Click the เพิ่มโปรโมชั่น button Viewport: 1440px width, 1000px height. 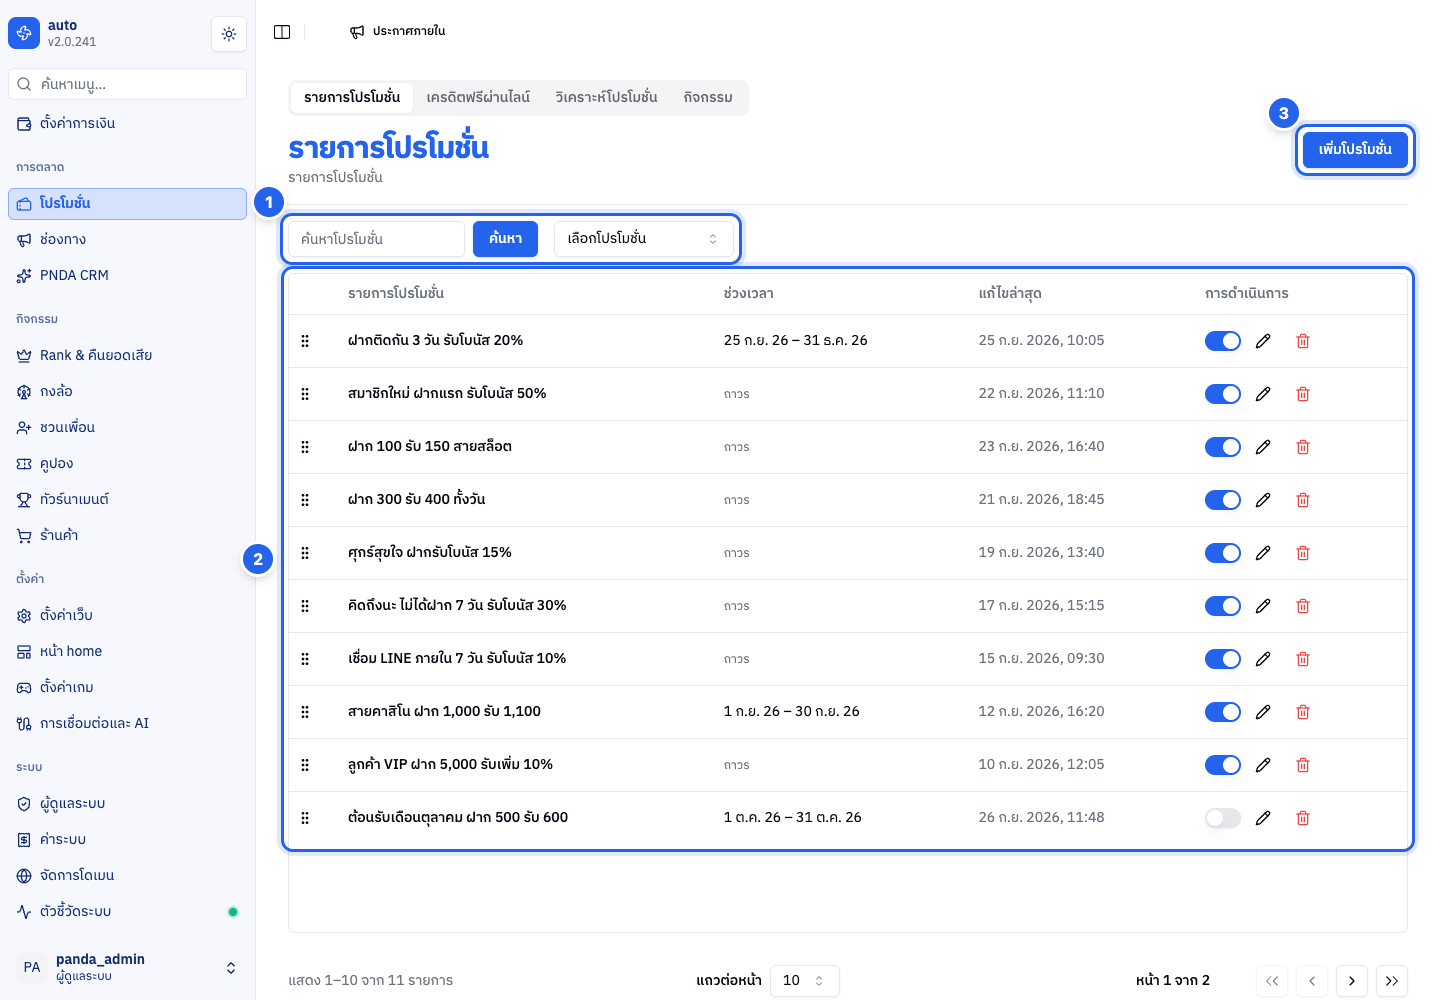pyautogui.click(x=1355, y=149)
